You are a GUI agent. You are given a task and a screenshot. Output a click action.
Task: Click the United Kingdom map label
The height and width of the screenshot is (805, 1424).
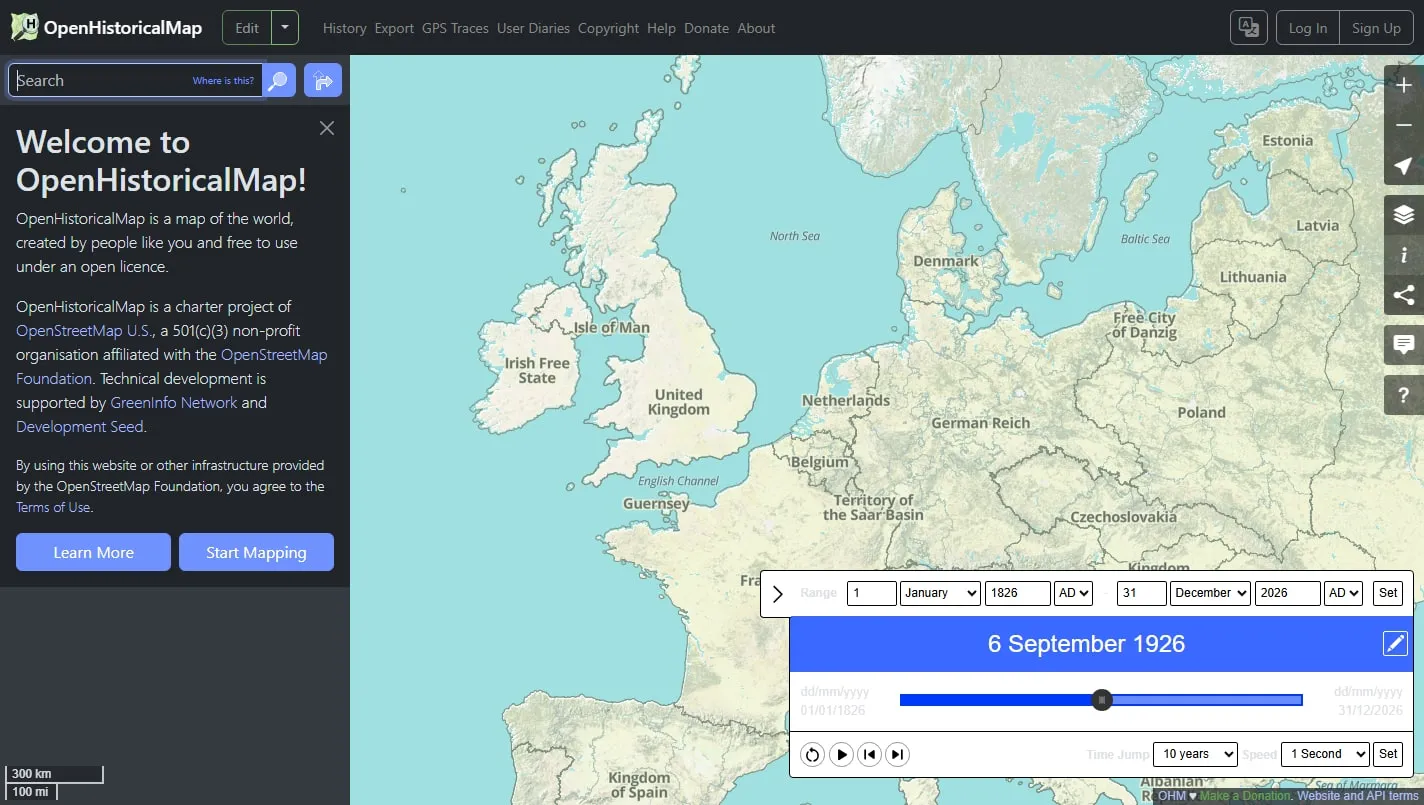pos(679,402)
